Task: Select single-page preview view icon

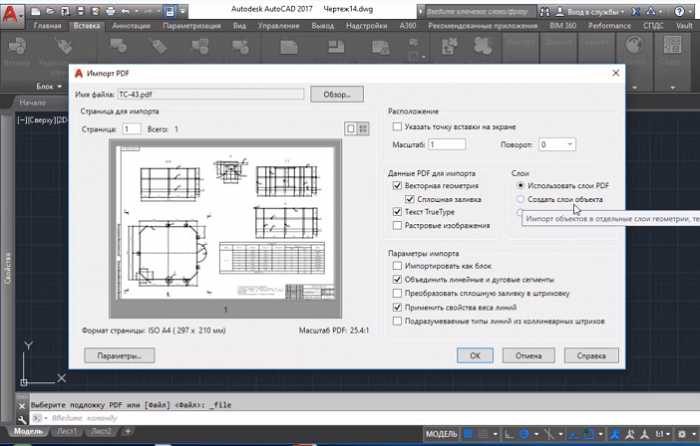Action: point(351,129)
